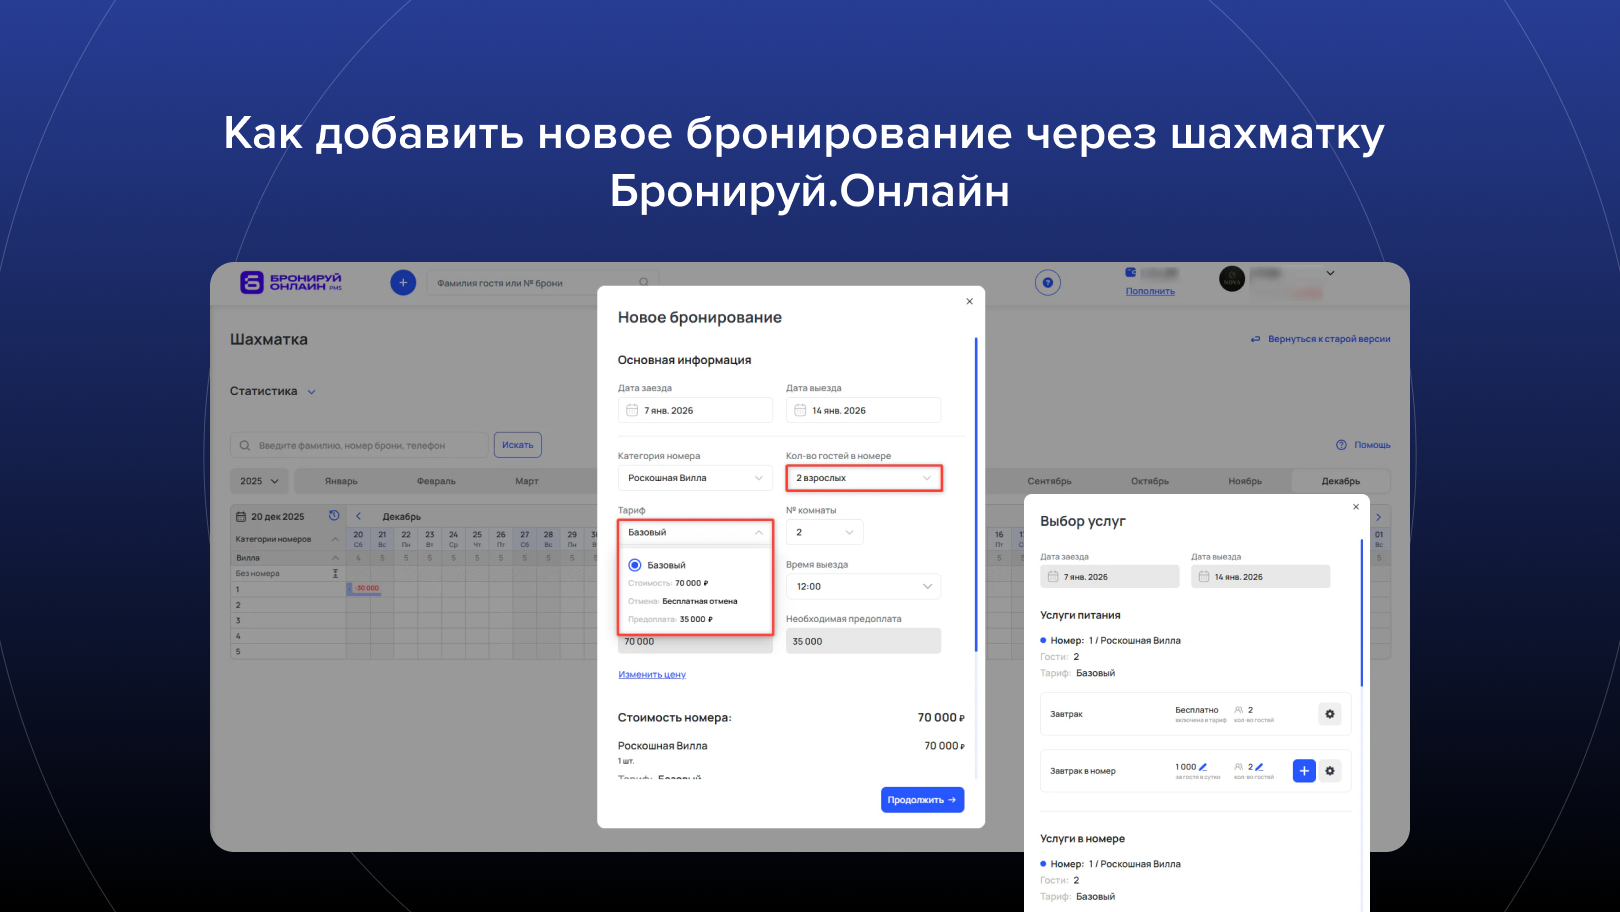The width and height of the screenshot is (1620, 912).
Task: Edit the 1000 price with pencil icon
Action: point(1202,766)
